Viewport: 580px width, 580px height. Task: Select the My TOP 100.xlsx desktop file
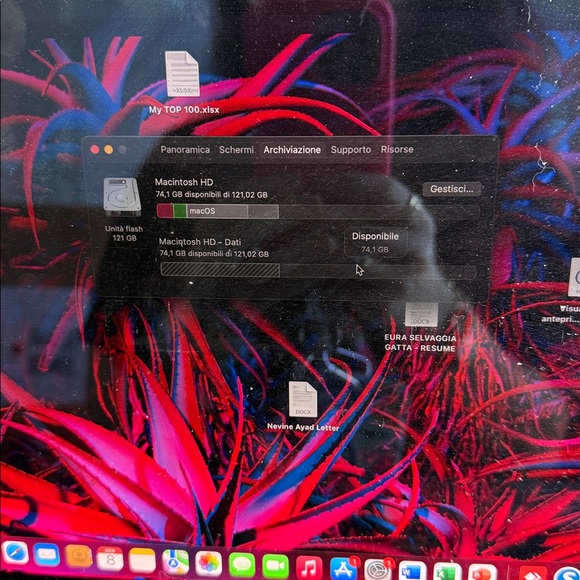coord(182,74)
